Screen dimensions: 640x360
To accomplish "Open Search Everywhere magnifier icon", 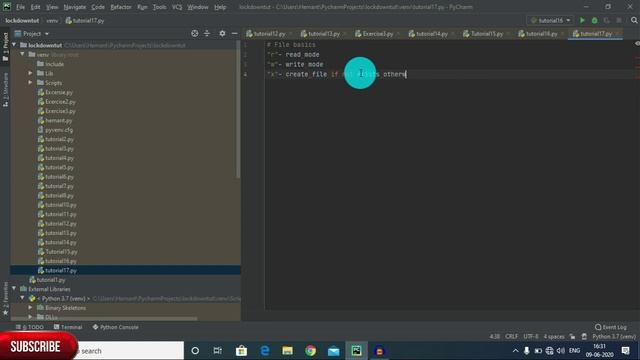I will [x=634, y=20].
